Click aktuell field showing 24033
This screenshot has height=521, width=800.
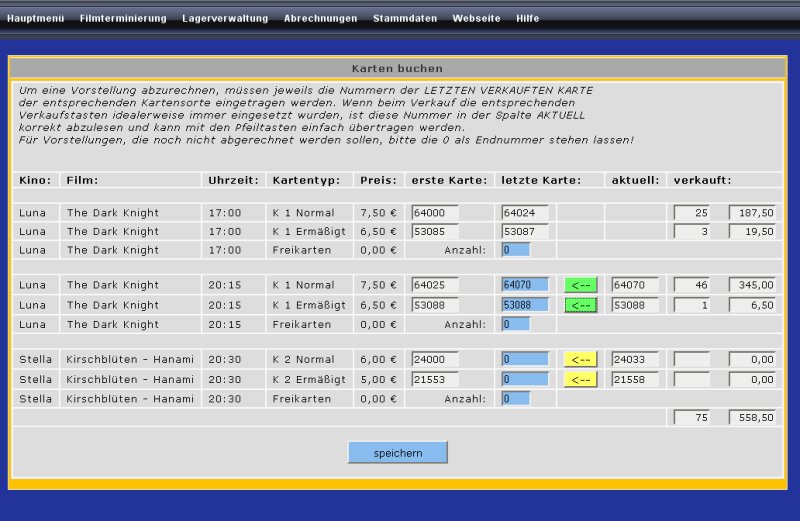pyautogui.click(x=635, y=359)
